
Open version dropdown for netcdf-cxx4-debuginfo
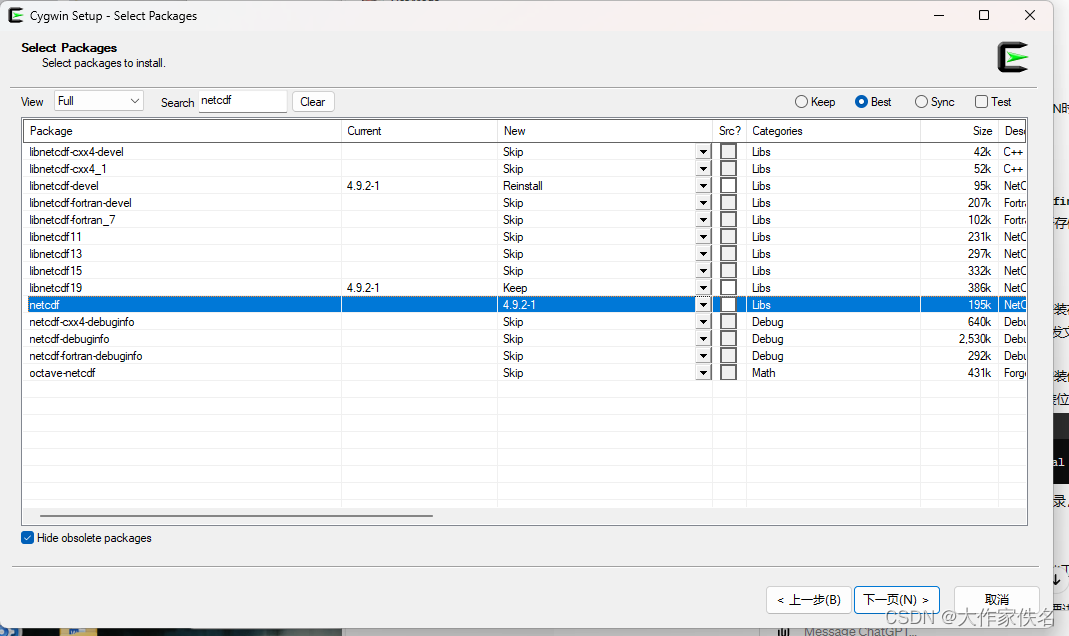(703, 322)
